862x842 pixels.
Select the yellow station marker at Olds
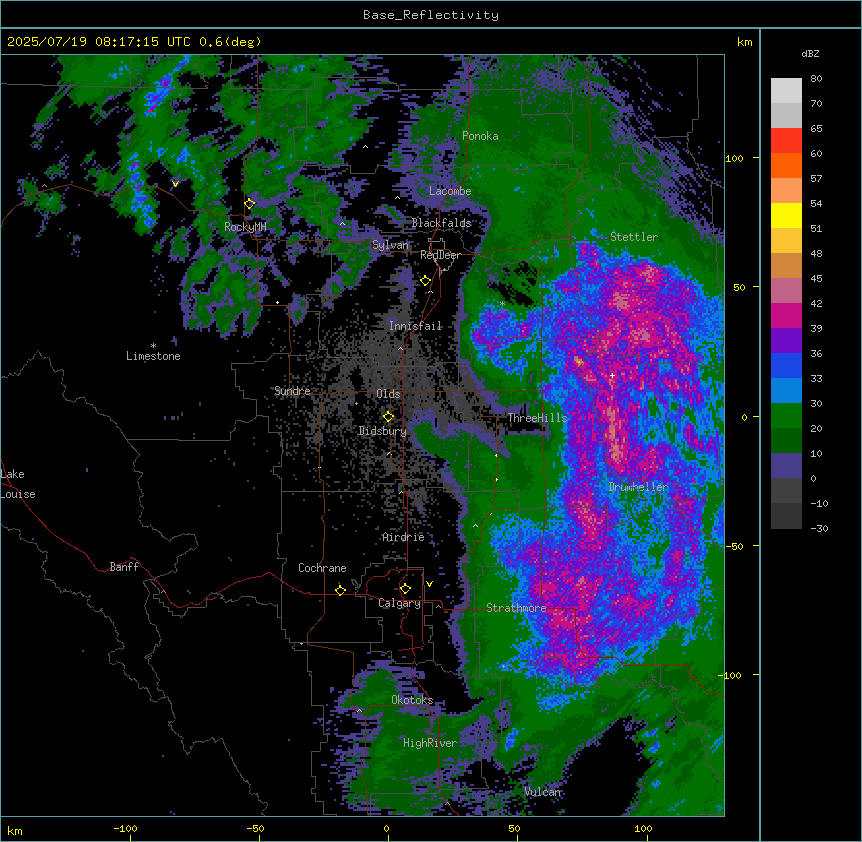click(389, 417)
